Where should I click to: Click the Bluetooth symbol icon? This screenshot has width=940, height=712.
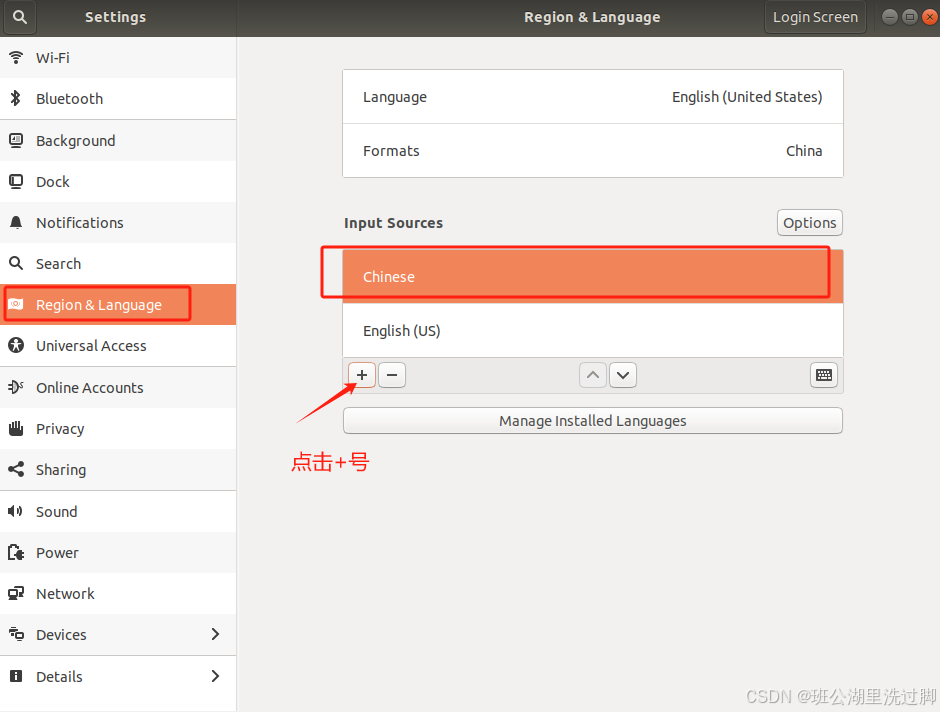click(x=16, y=98)
